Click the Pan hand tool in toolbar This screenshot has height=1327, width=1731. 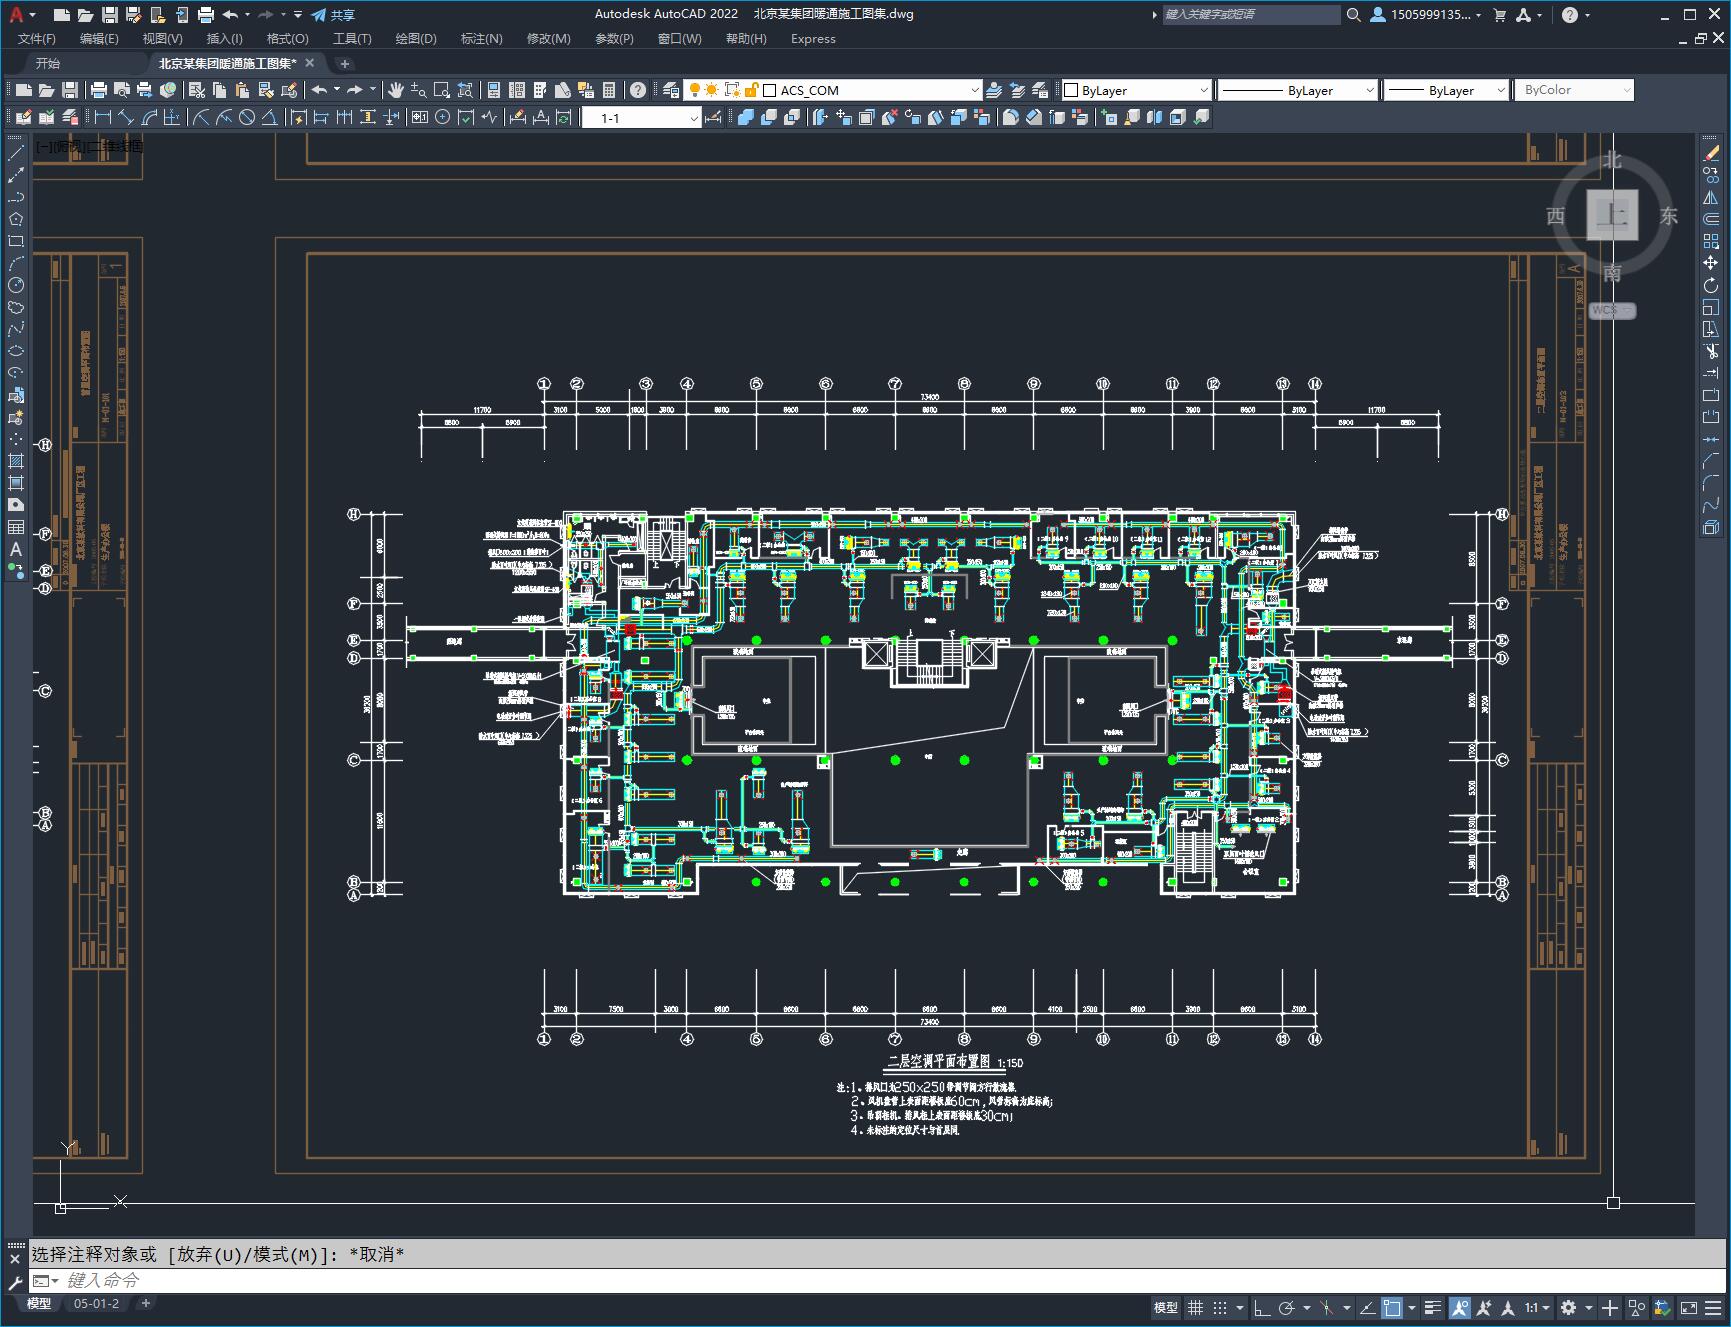[x=396, y=90]
